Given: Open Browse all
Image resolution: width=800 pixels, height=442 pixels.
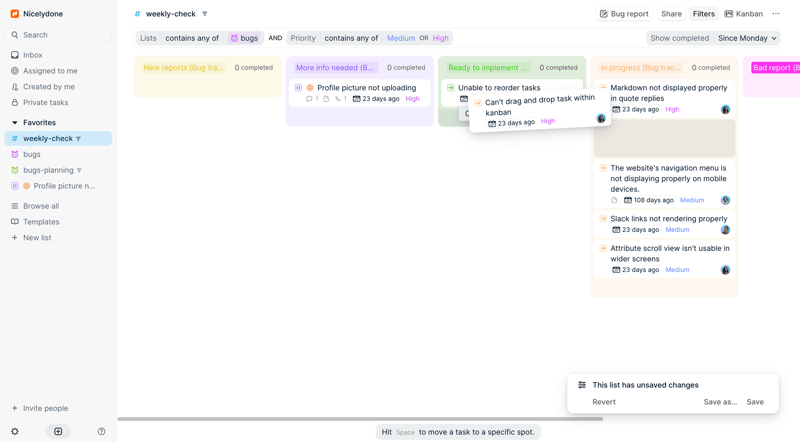Looking at the screenshot, I should 41,206.
